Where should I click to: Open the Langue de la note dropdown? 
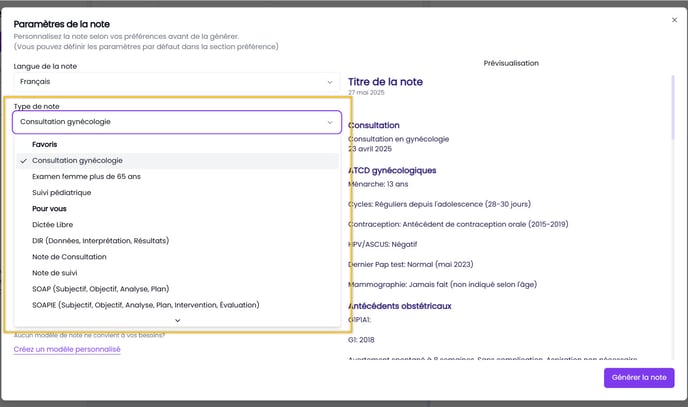[x=176, y=81]
